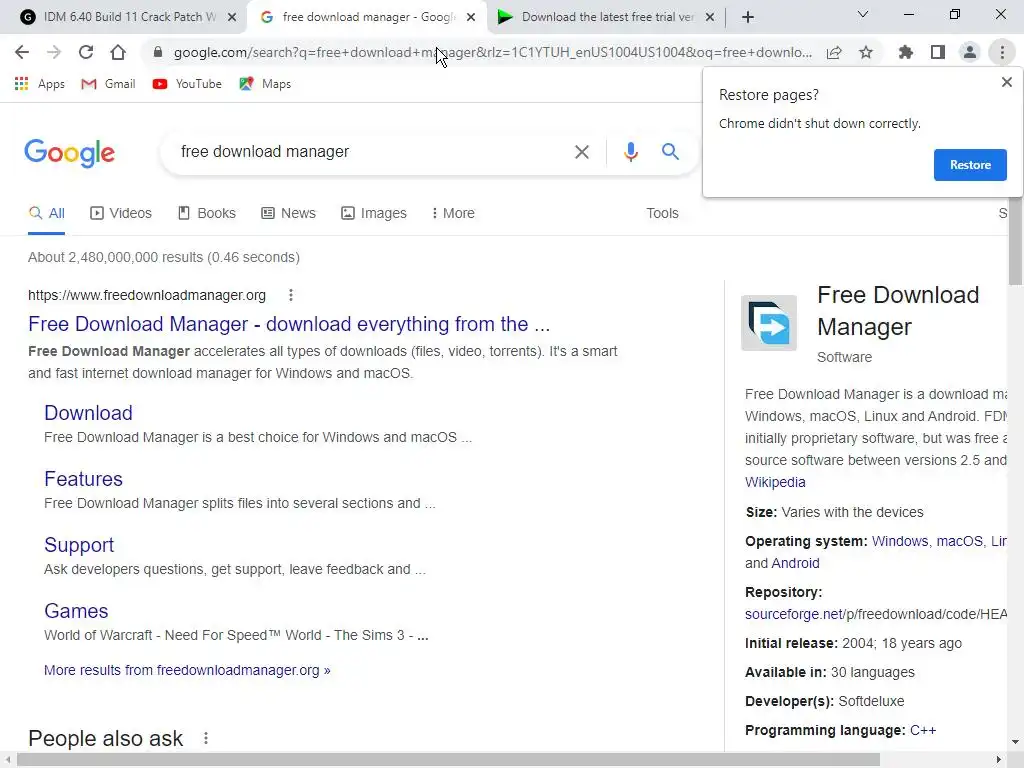Open the Apps bookmark grid
Screen dimensions: 1024x768
pos(40,84)
